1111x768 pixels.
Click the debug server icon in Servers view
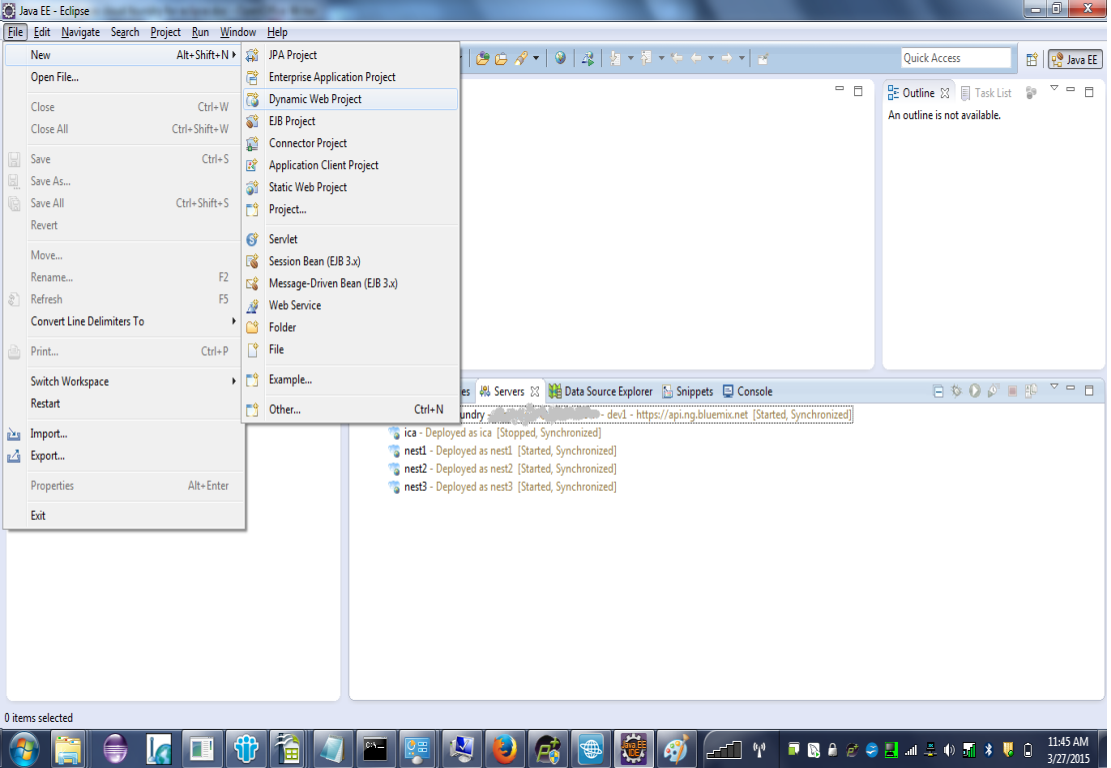pos(956,391)
